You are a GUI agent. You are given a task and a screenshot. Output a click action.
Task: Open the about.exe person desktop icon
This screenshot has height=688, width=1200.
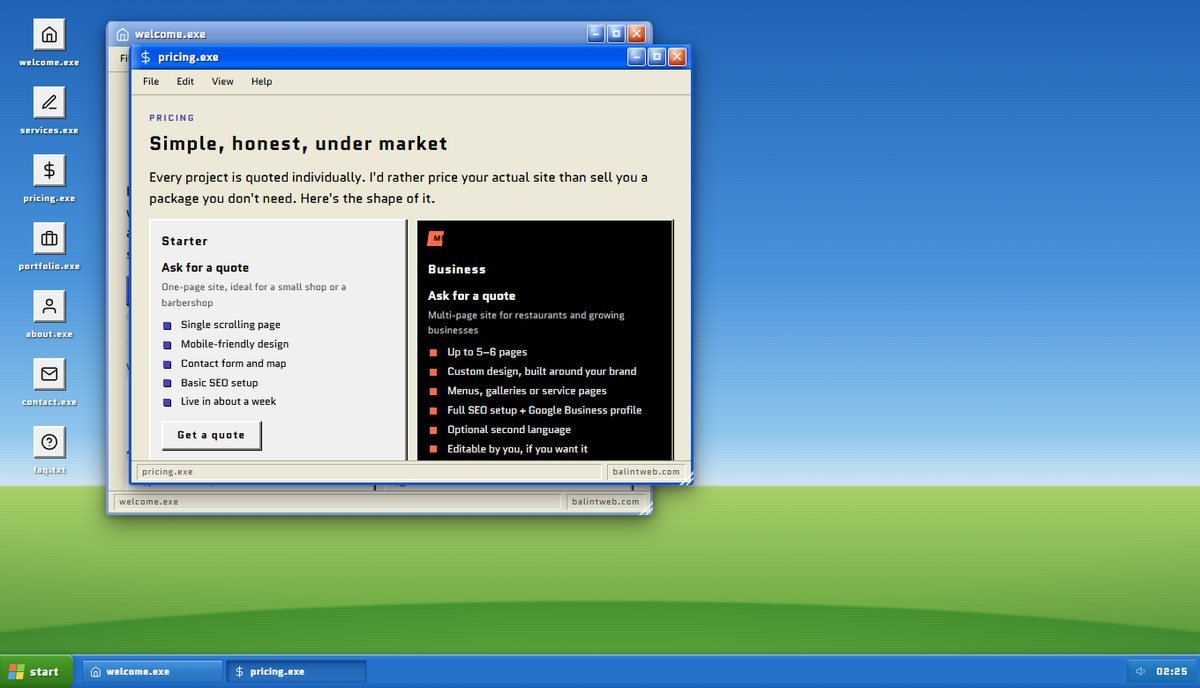pyautogui.click(x=49, y=315)
